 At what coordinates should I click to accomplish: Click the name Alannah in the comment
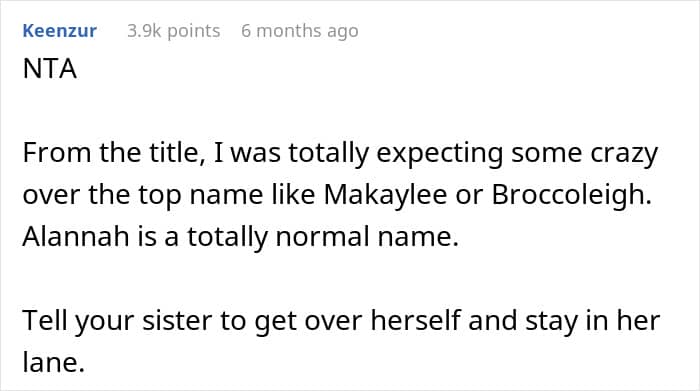coord(76,236)
